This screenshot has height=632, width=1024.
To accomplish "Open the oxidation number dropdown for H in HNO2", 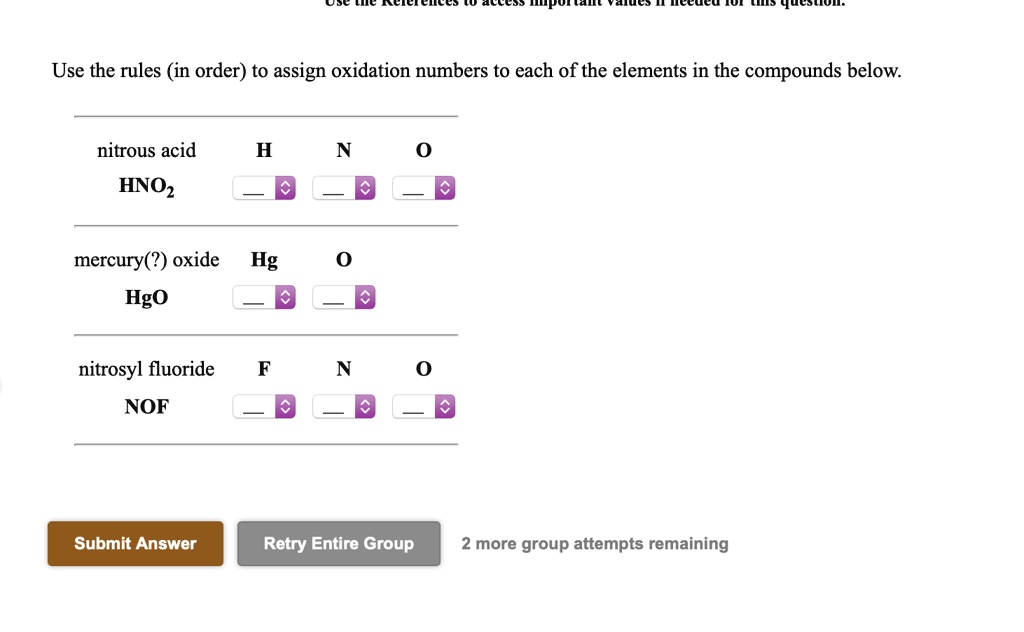I will [x=264, y=187].
